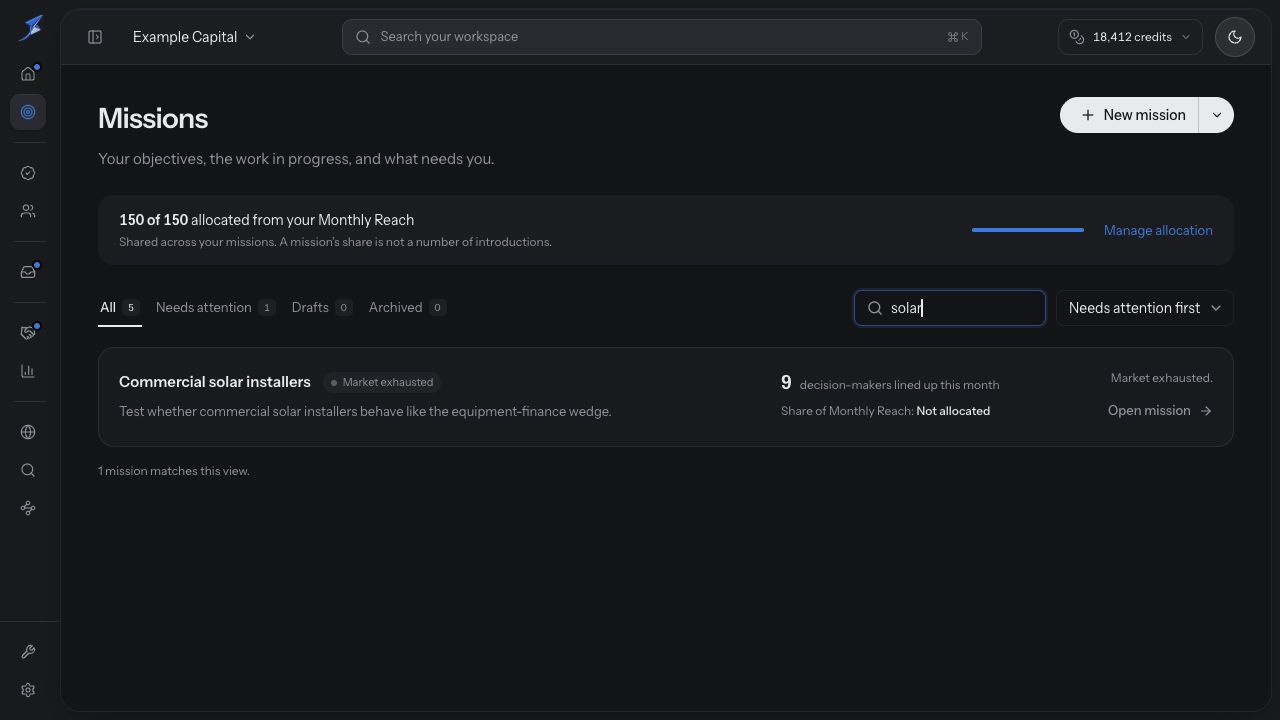Open the Example Capital workspace switcher
The image size is (1280, 720).
click(x=194, y=37)
